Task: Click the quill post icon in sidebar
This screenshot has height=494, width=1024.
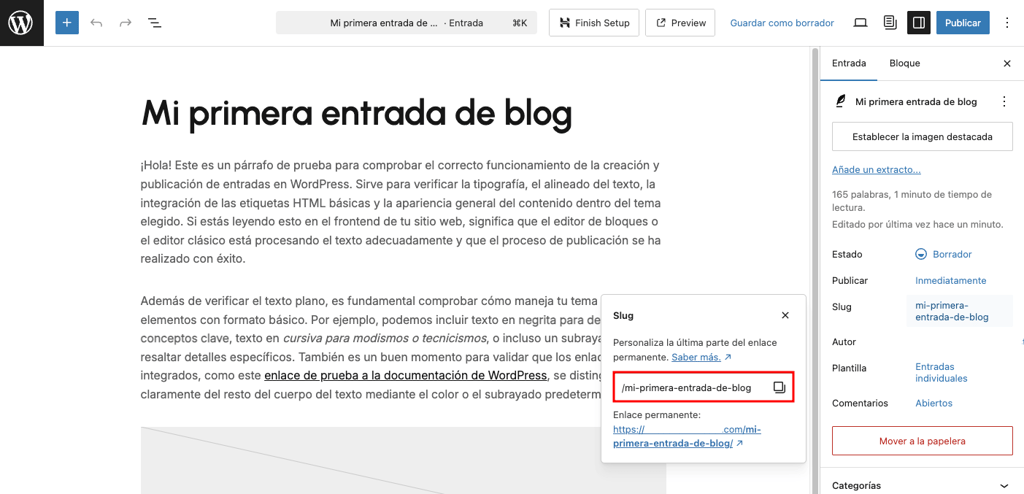Action: point(840,102)
